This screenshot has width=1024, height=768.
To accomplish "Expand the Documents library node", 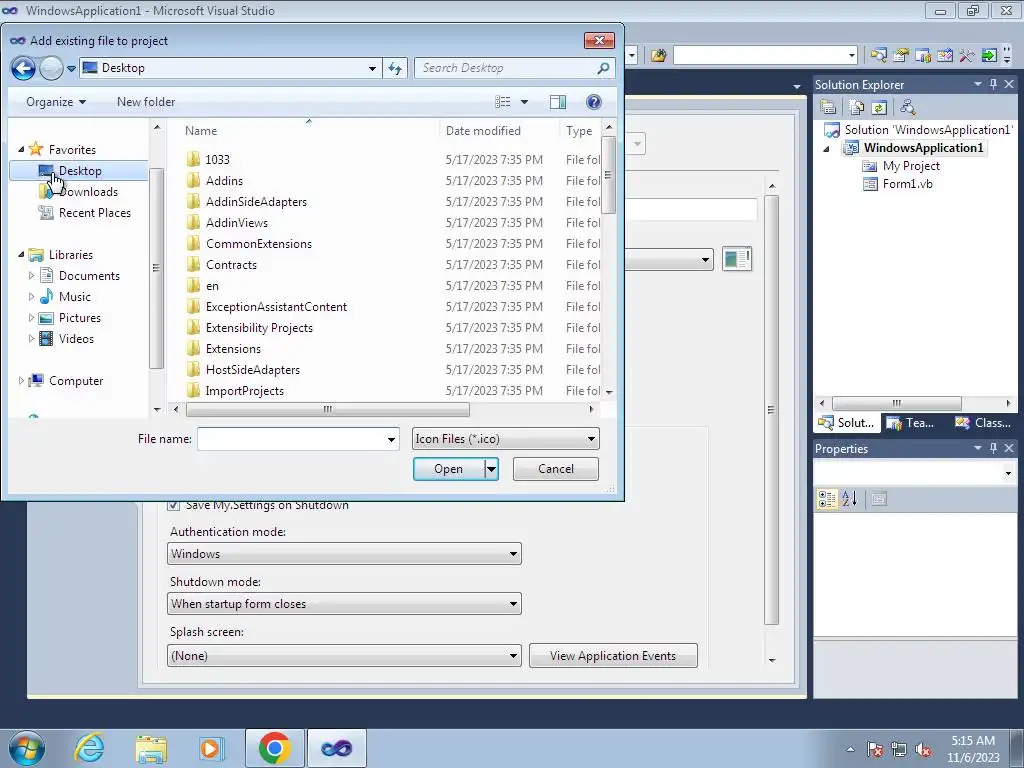I will [31, 276].
